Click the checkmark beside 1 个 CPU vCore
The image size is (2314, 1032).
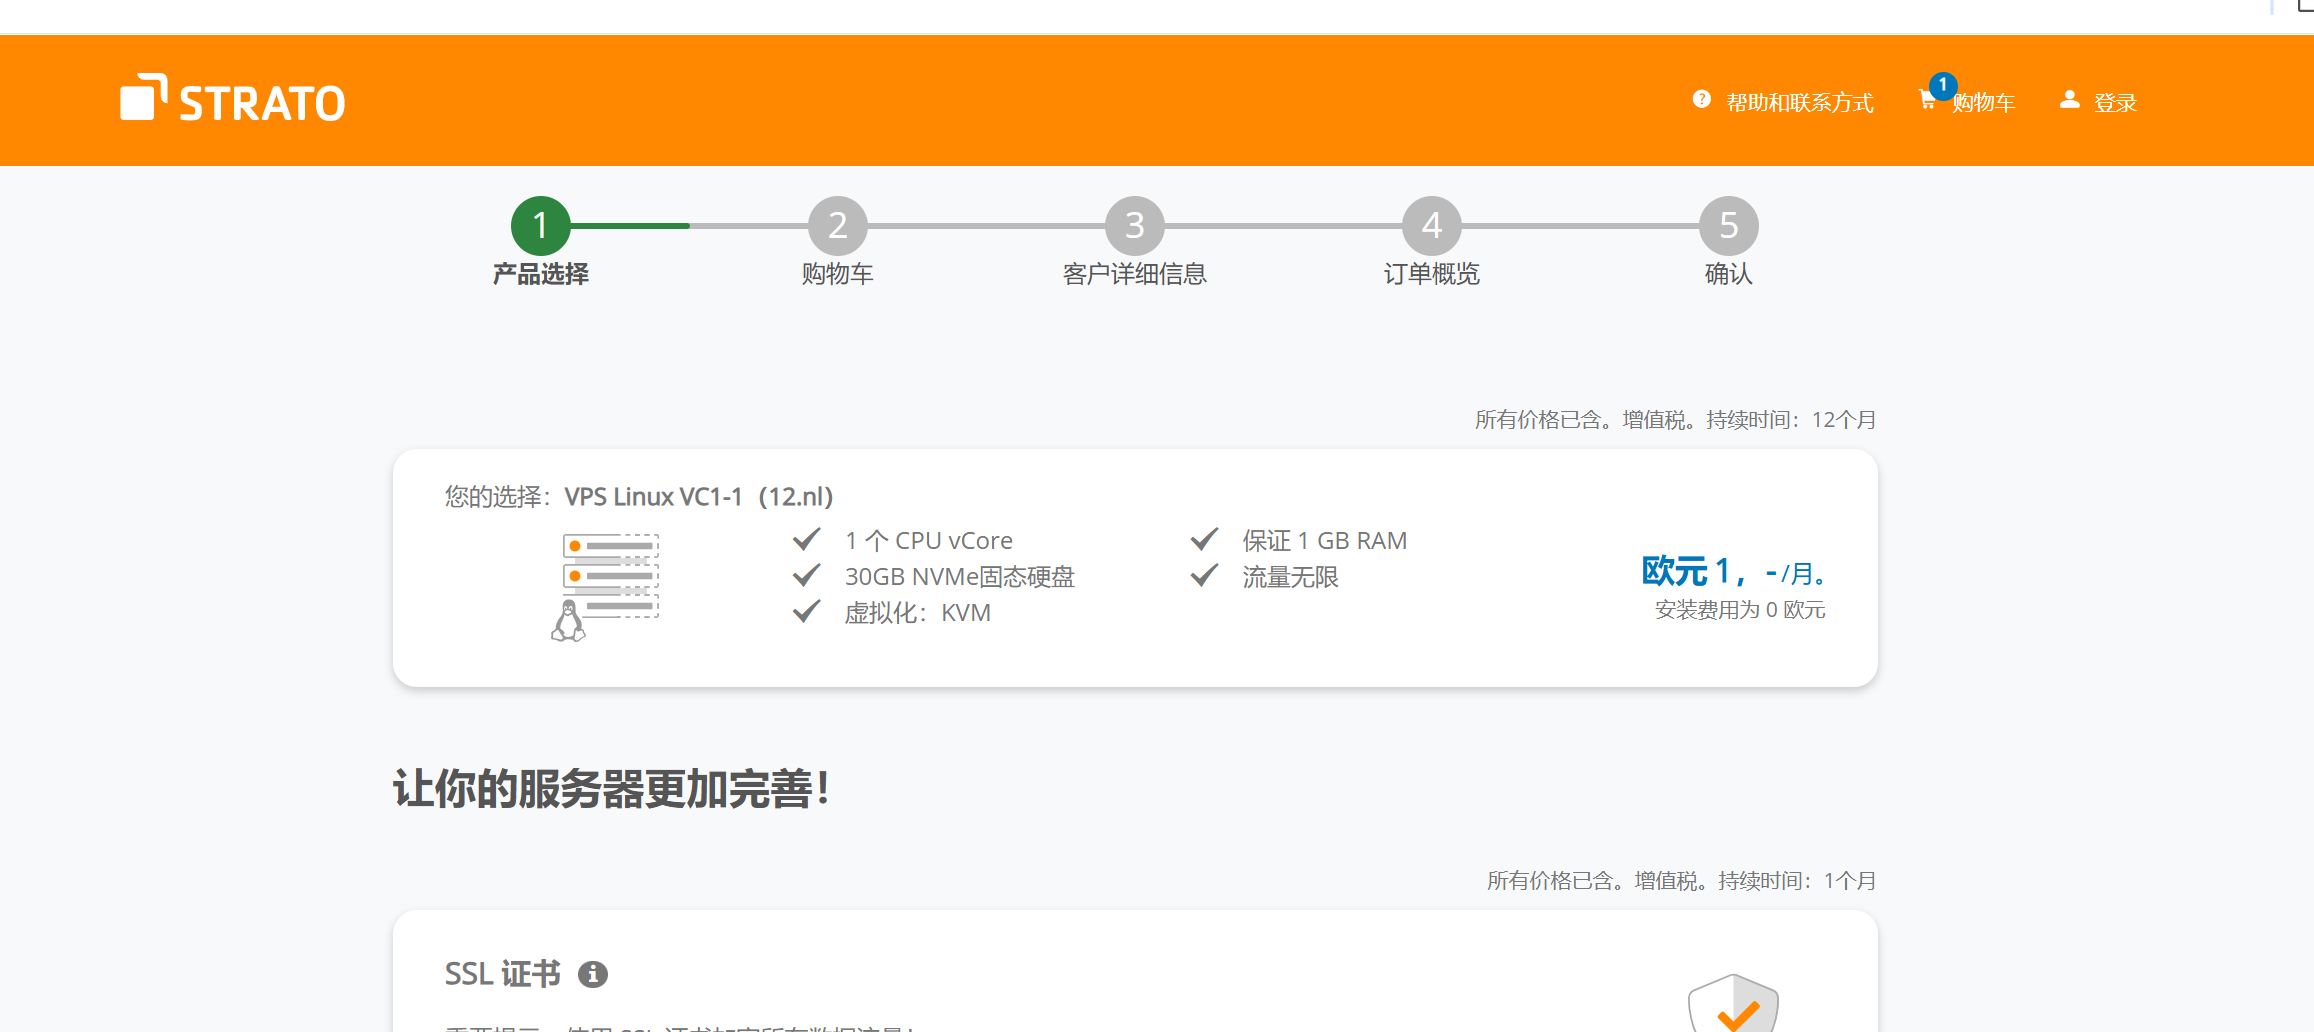[806, 540]
